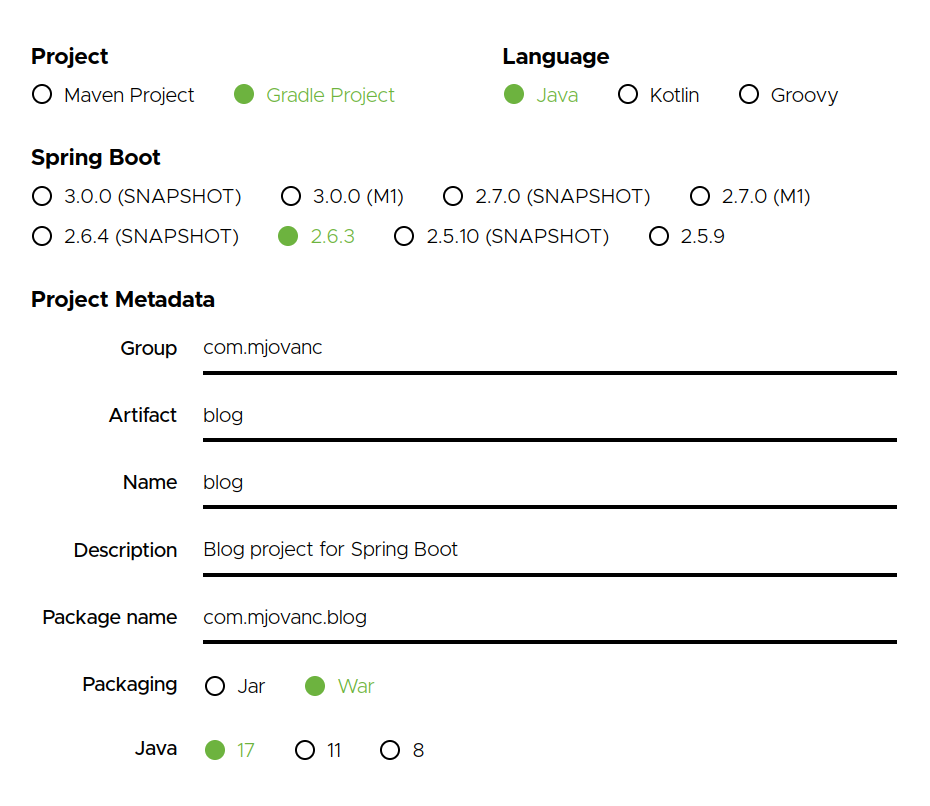Select Maven Project radio button
Image resolution: width=930 pixels, height=806 pixels.
click(42, 95)
